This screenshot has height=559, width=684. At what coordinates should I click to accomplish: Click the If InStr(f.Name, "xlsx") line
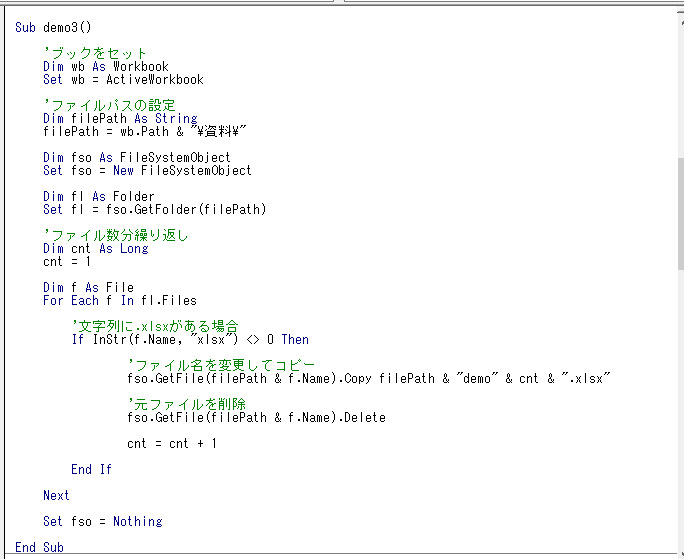pos(190,339)
